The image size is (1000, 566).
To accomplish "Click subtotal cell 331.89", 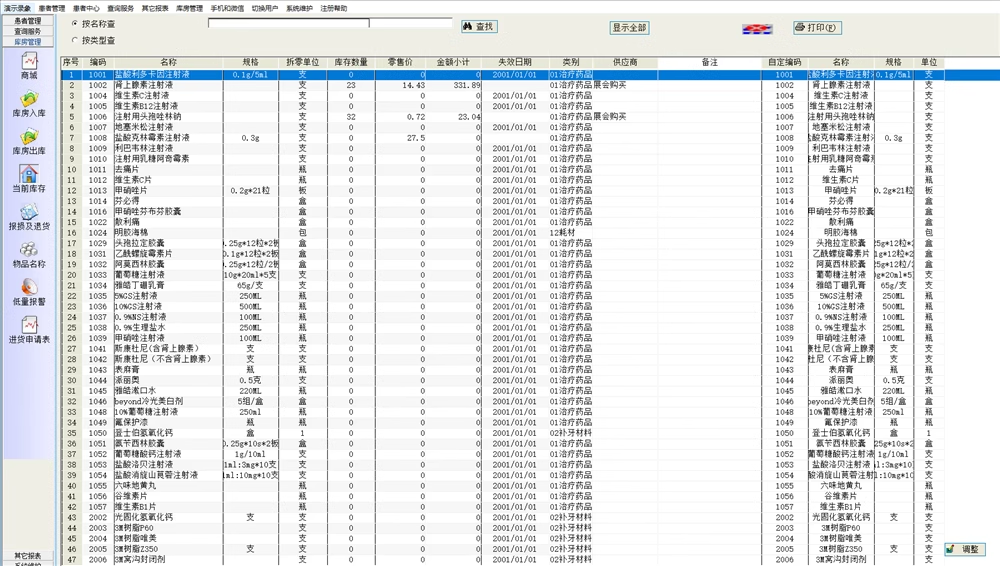I will [x=454, y=86].
